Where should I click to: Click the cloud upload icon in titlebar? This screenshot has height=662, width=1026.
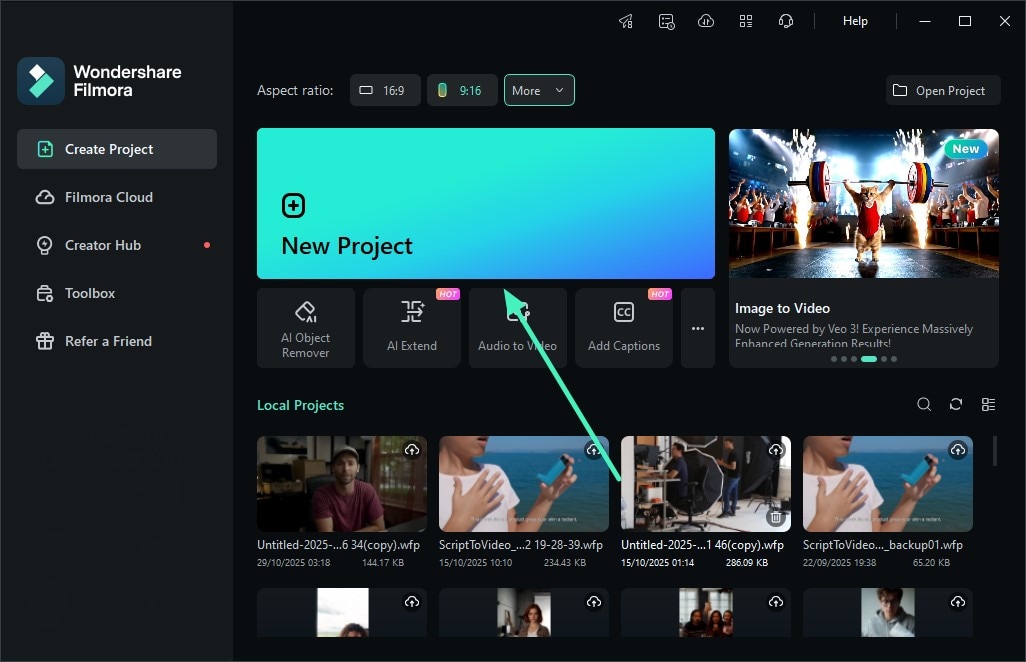(706, 20)
